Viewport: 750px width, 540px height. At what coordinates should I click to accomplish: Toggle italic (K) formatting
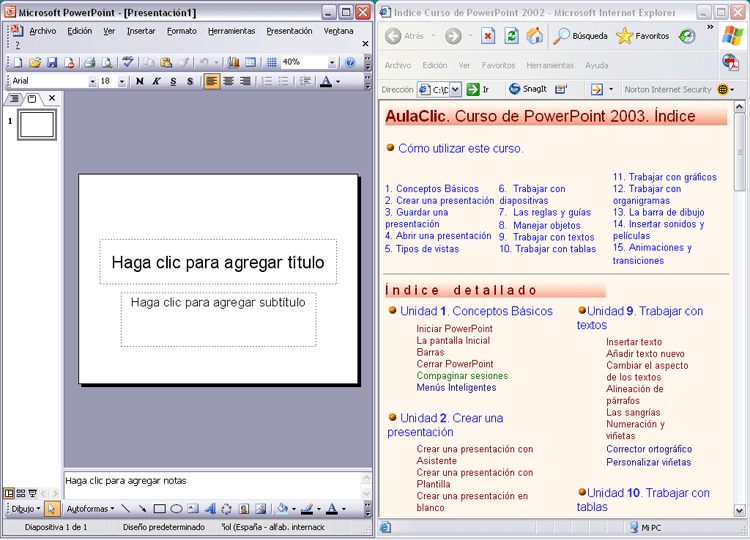tap(156, 81)
